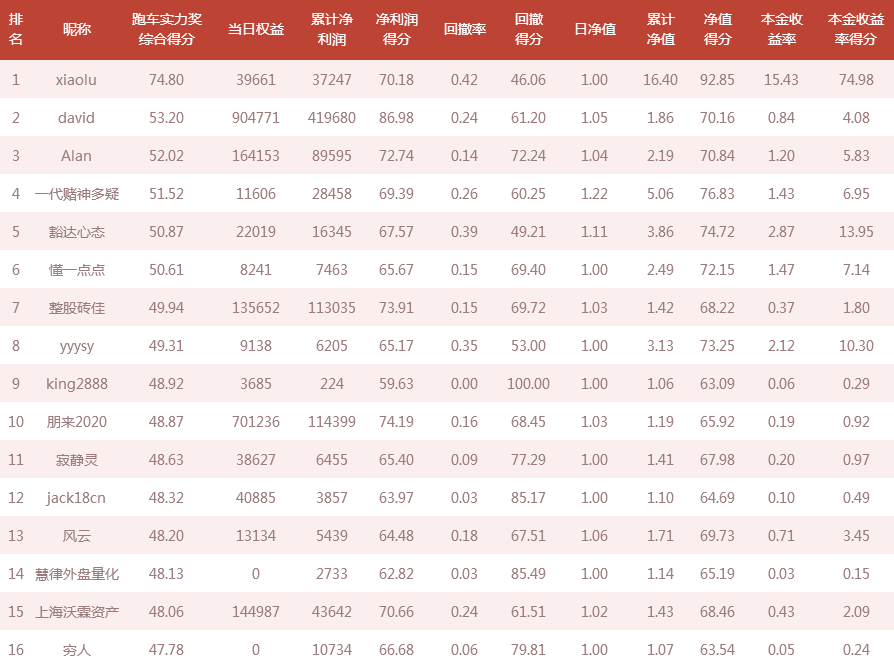Select the nickname king2888

(x=76, y=384)
